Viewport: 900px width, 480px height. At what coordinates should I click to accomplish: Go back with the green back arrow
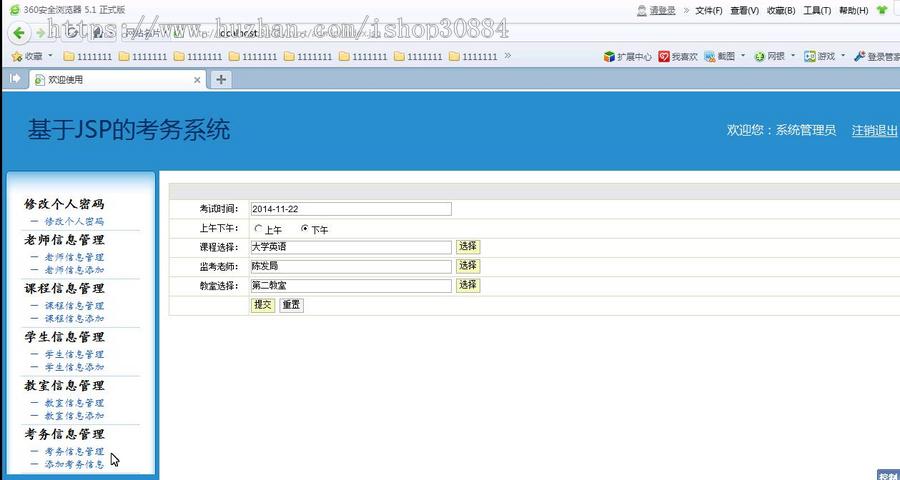click(x=18, y=33)
